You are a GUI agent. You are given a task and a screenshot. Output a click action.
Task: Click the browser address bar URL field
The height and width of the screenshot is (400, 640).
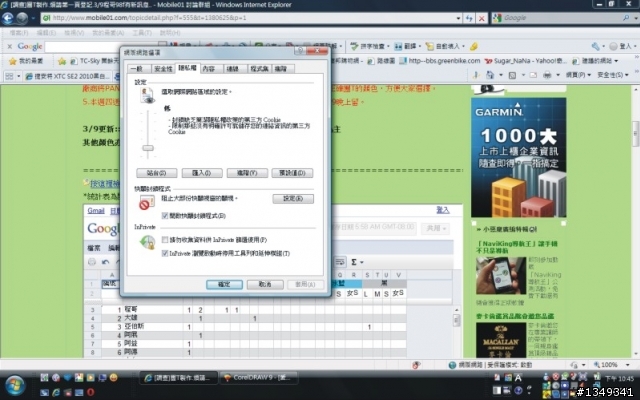pos(250,18)
